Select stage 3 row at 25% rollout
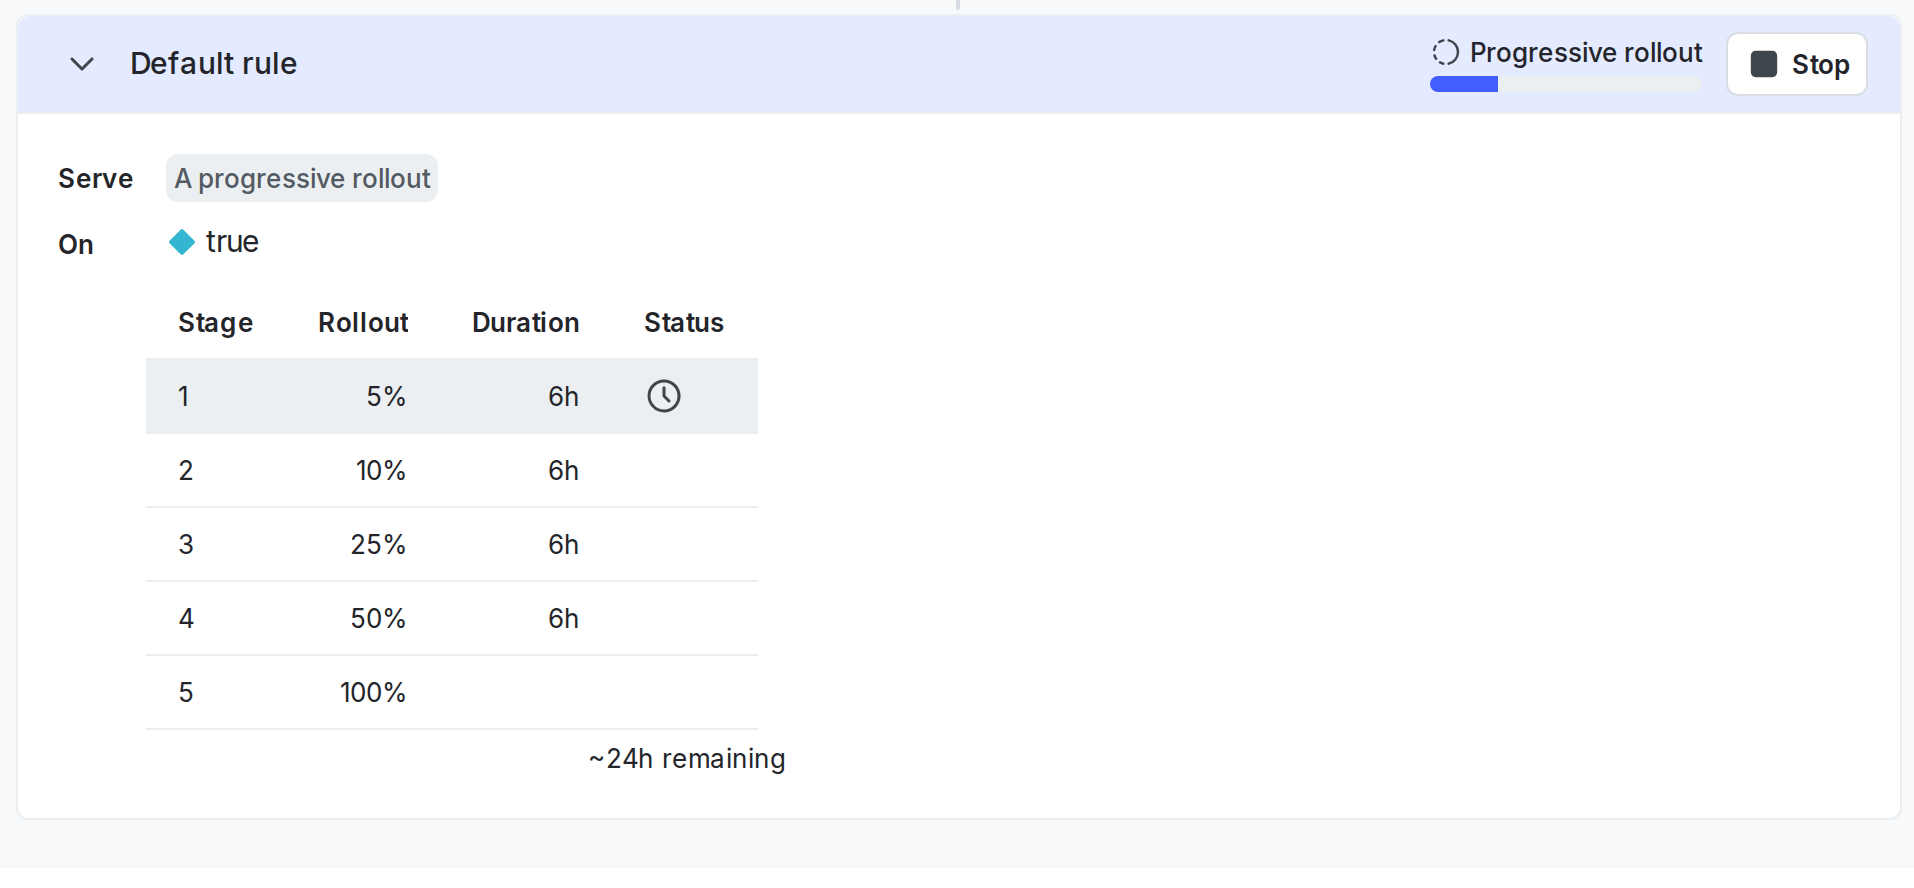Screen dimensions: 1914x888 [x=452, y=544]
